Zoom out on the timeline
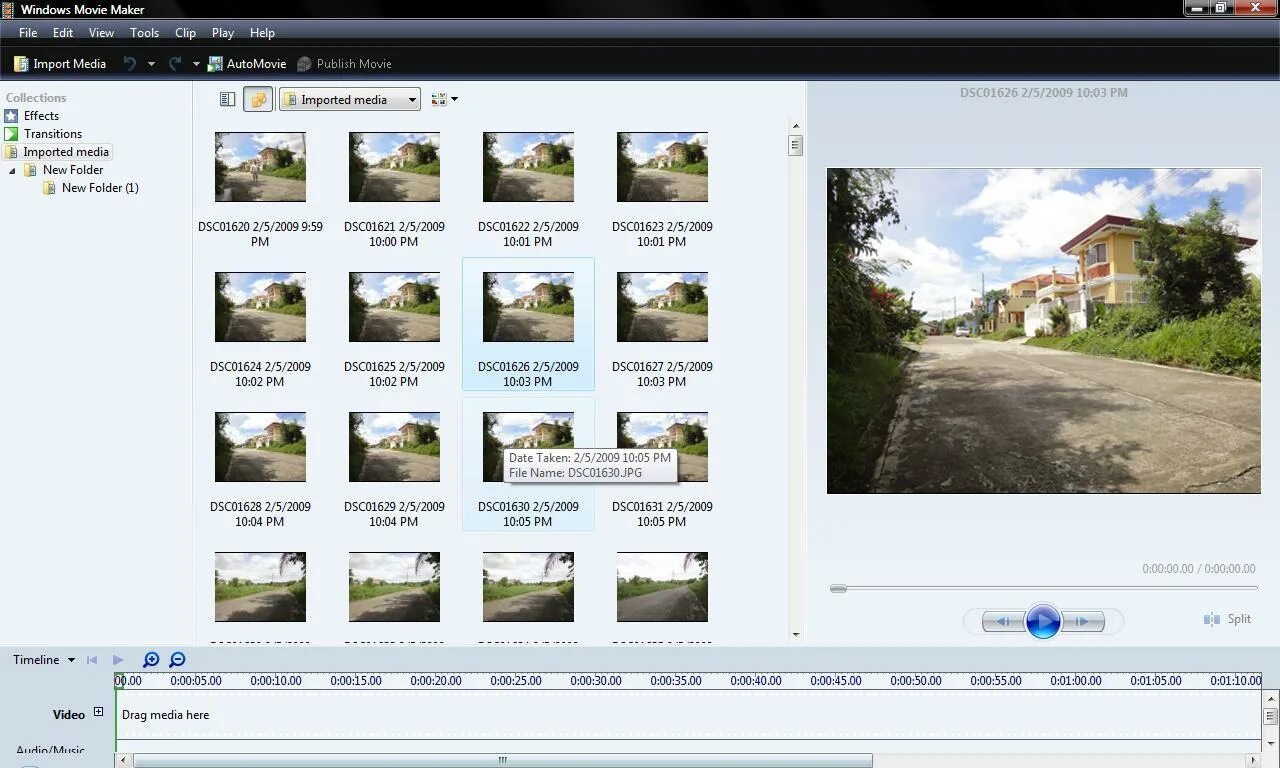Viewport: 1280px width, 768px height. 178,660
